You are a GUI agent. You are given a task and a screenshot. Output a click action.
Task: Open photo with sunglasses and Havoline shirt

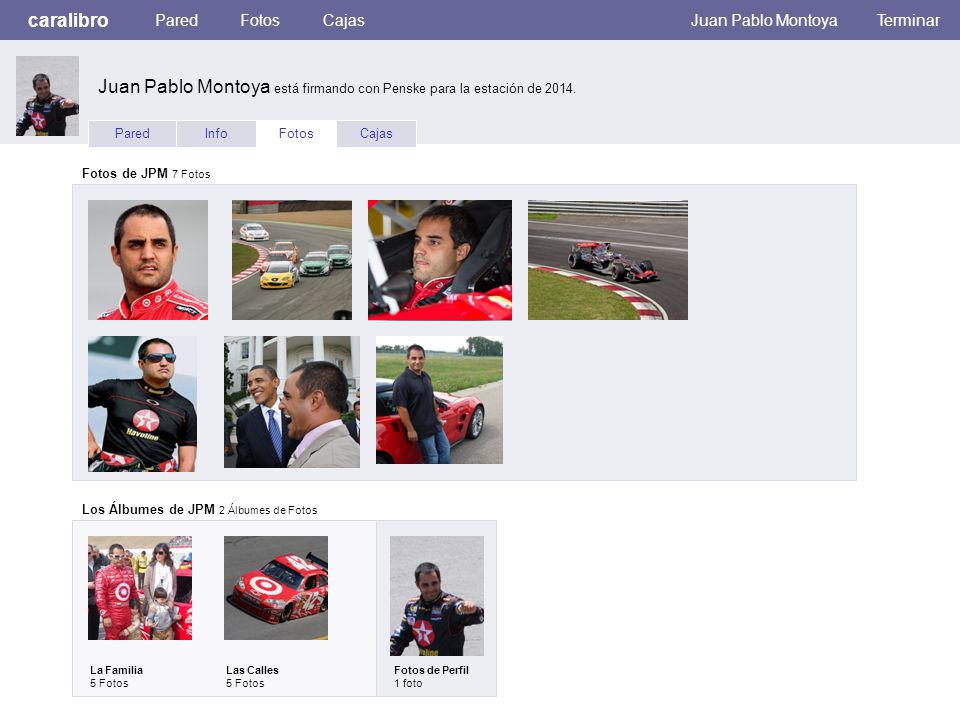(142, 403)
